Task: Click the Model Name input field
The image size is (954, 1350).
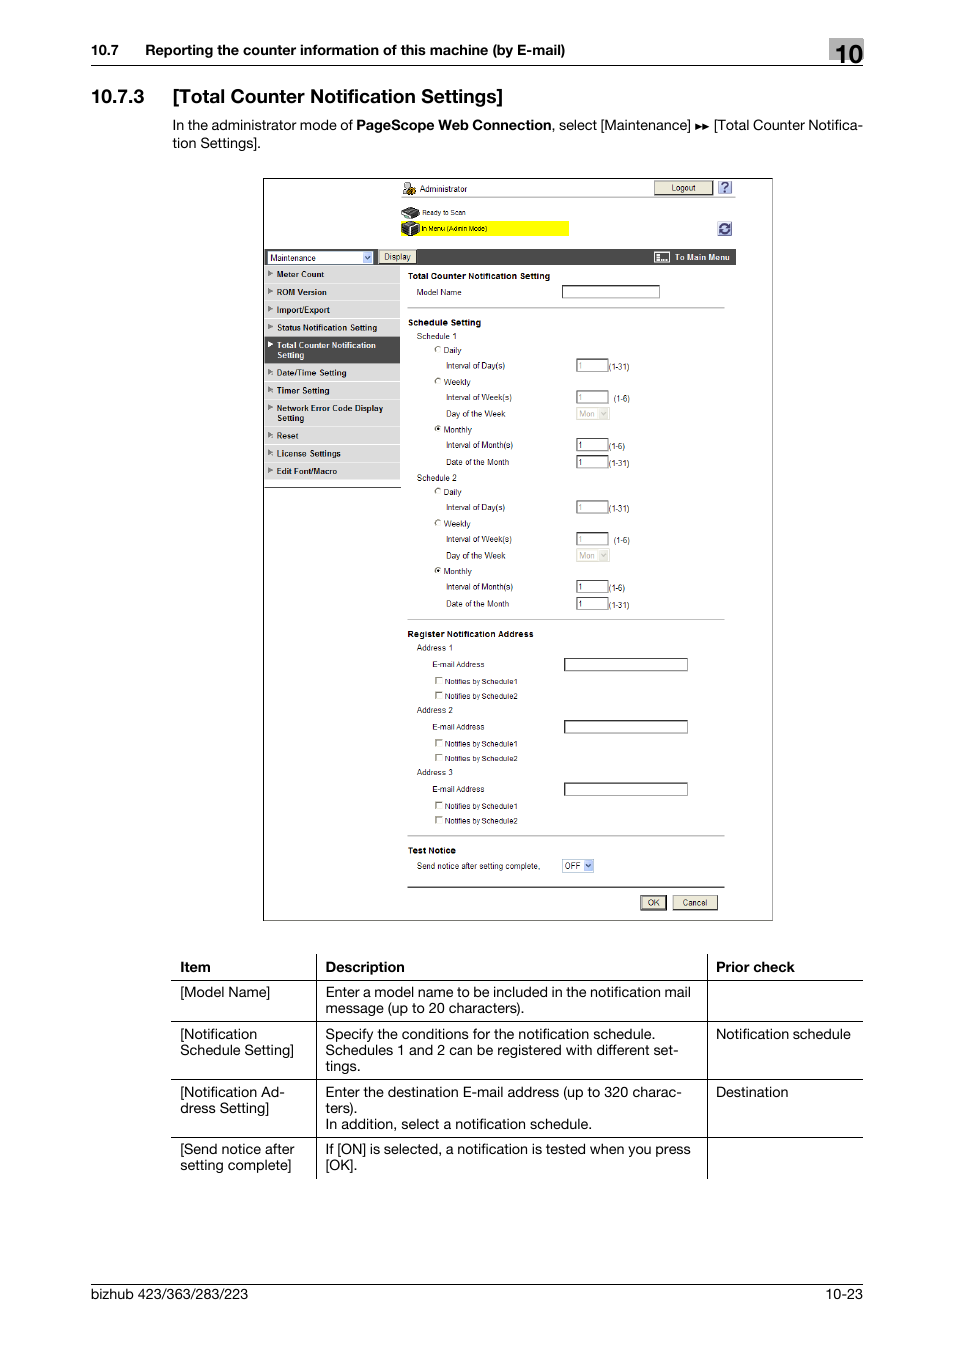Action: [x=611, y=292]
